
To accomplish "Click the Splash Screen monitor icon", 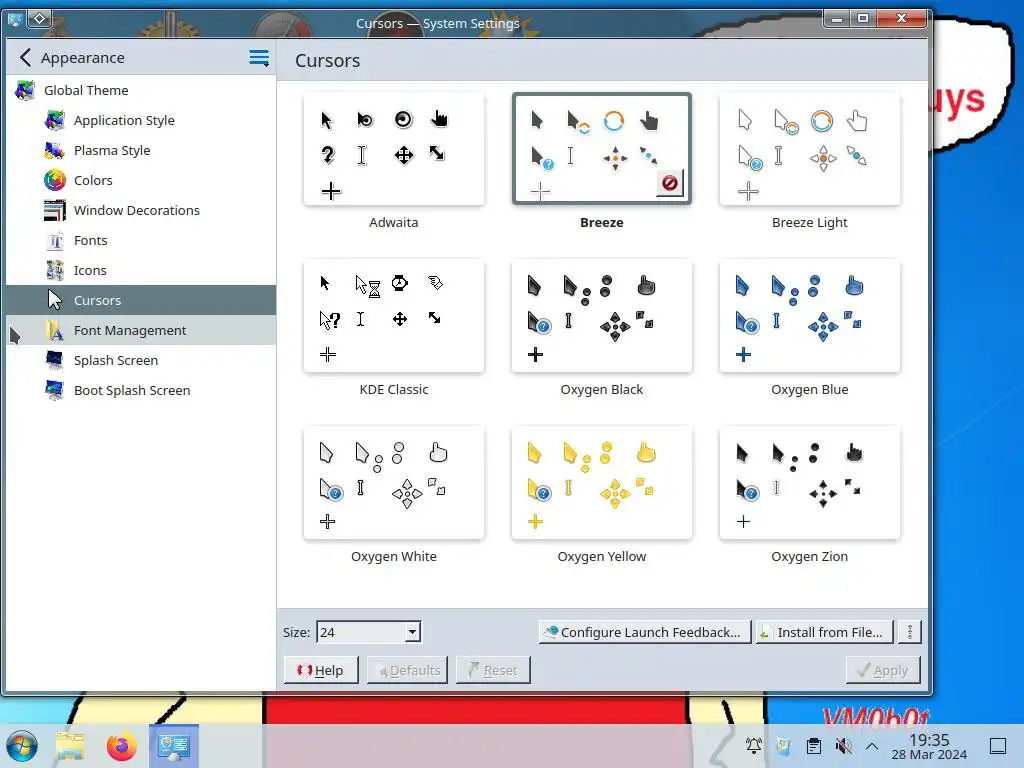I will pos(55,360).
